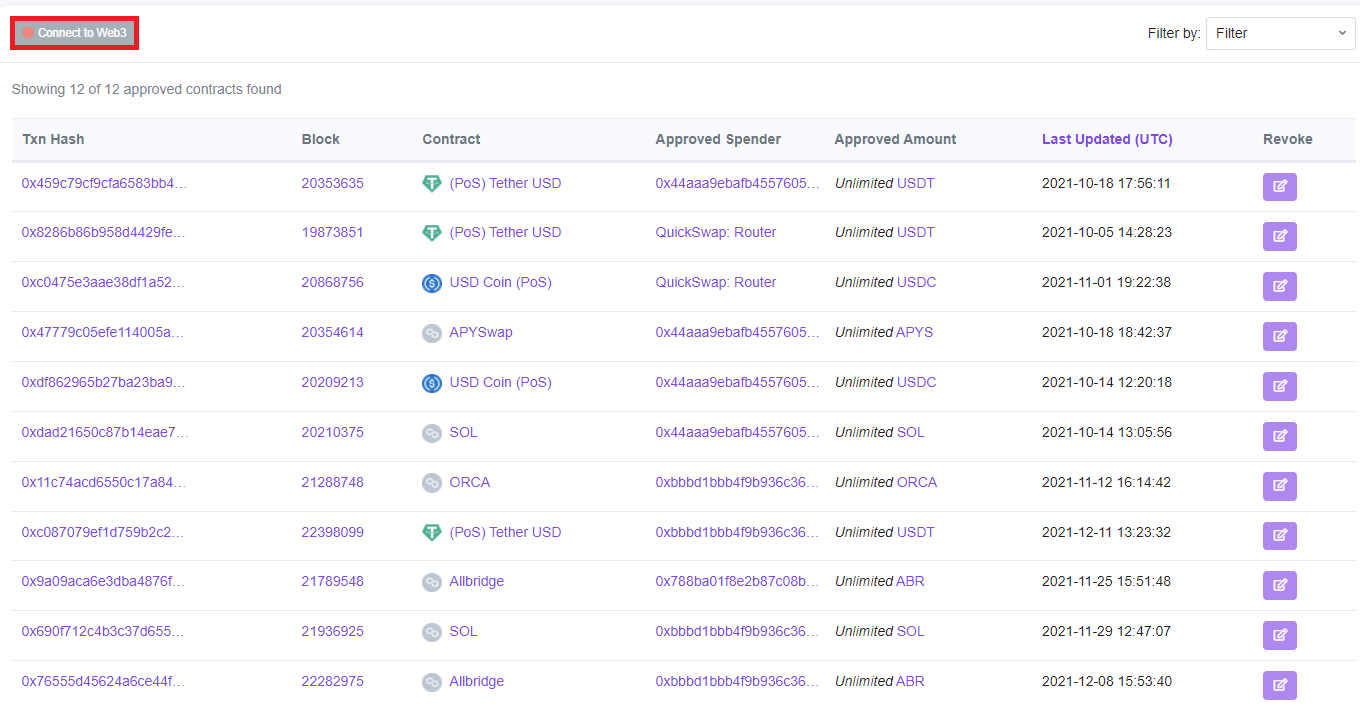
Task: View block 22398099
Action: click(x=333, y=532)
